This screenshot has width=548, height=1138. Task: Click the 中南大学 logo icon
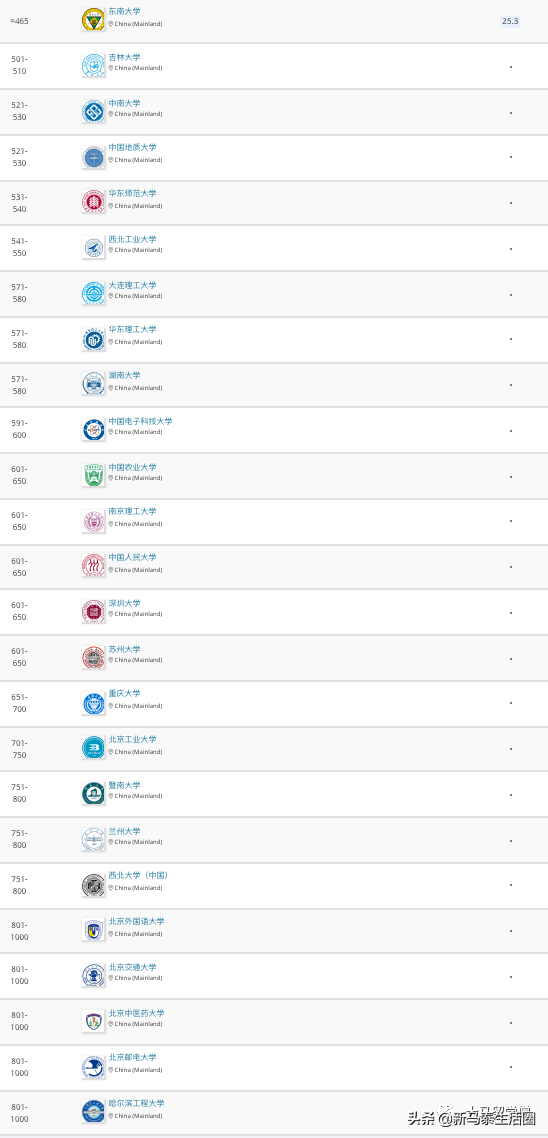[x=93, y=112]
